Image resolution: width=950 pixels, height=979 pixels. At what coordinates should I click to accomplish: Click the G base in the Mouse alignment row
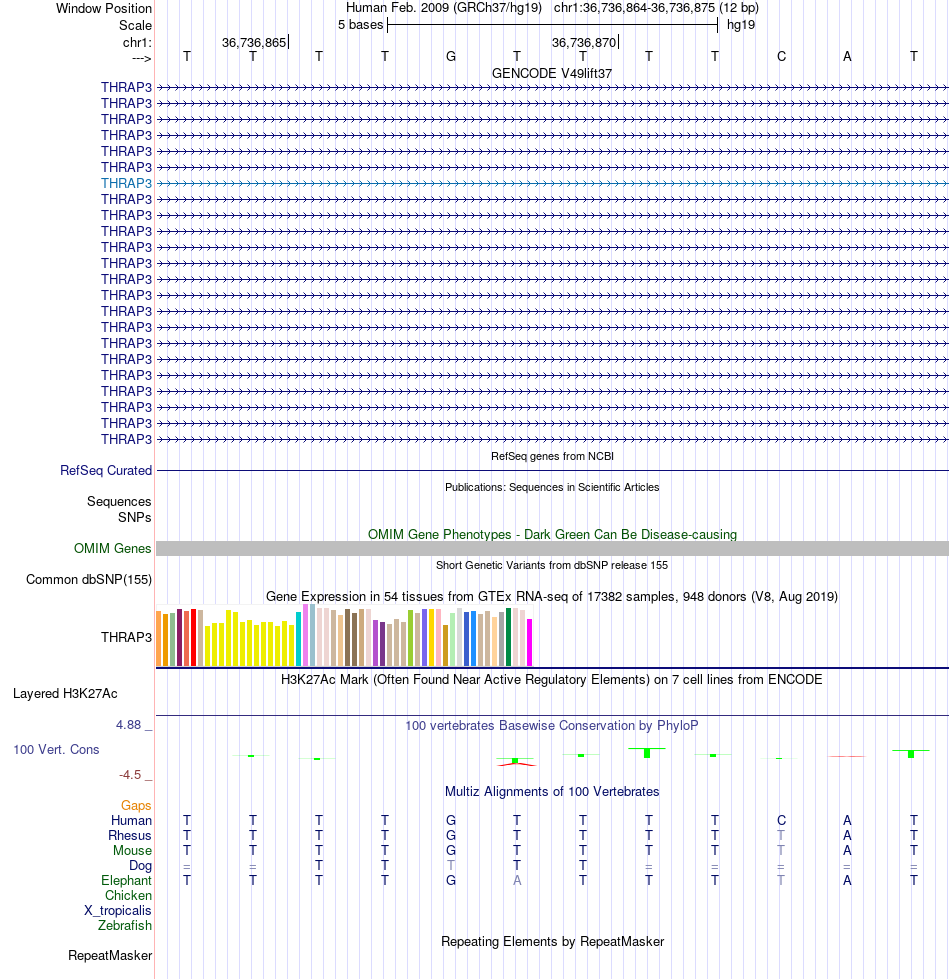(451, 850)
